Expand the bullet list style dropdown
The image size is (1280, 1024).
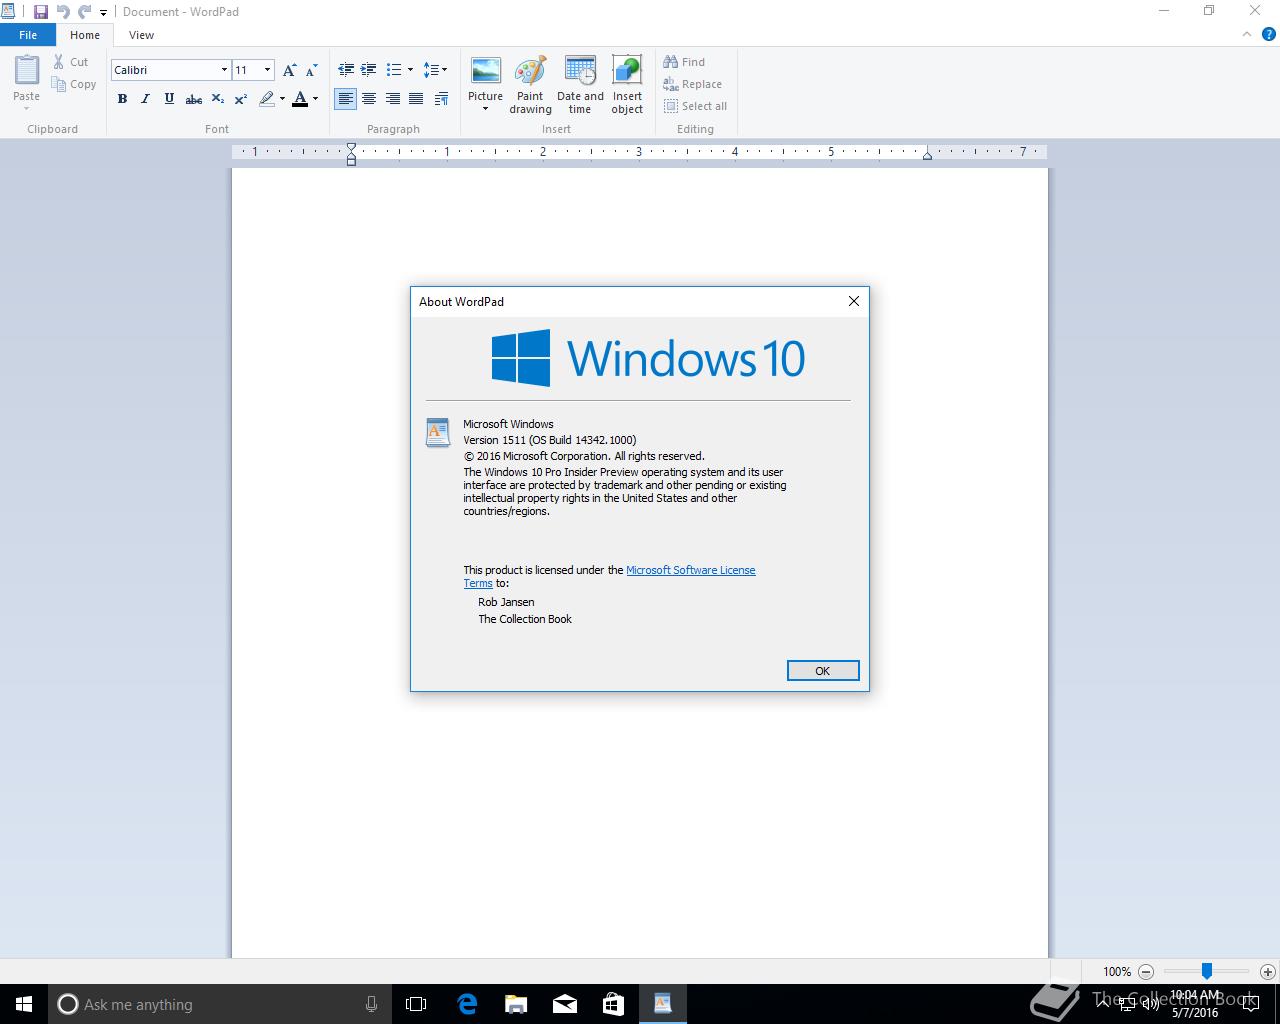pos(410,70)
